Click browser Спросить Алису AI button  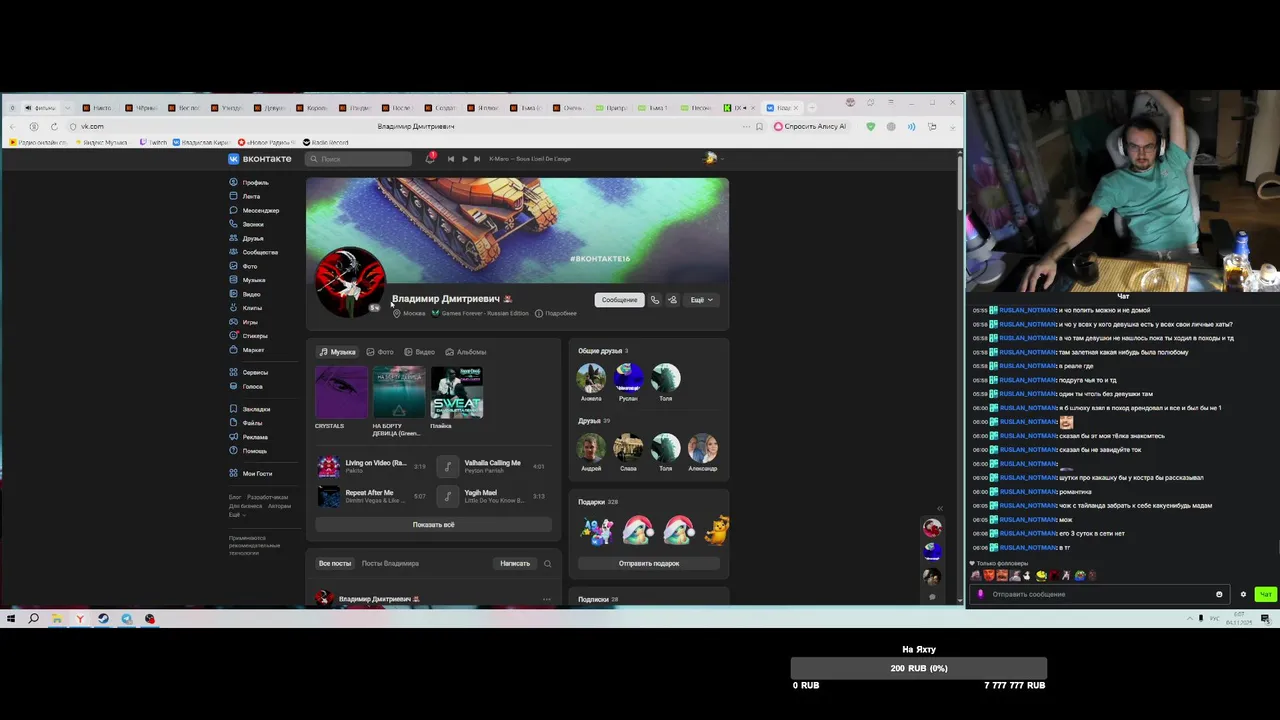click(808, 127)
